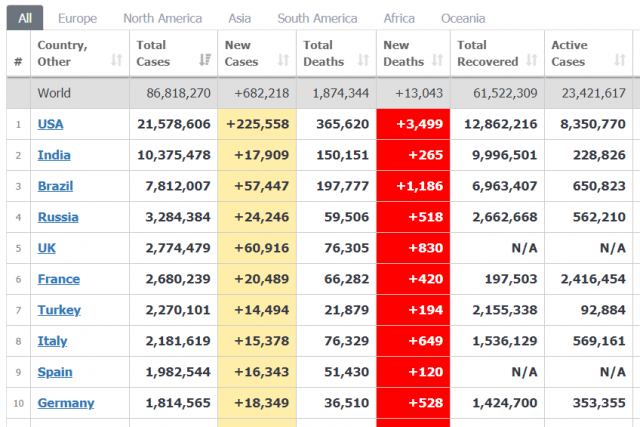
Task: Click USA active cases 8,350,770
Action: pyautogui.click(x=593, y=124)
